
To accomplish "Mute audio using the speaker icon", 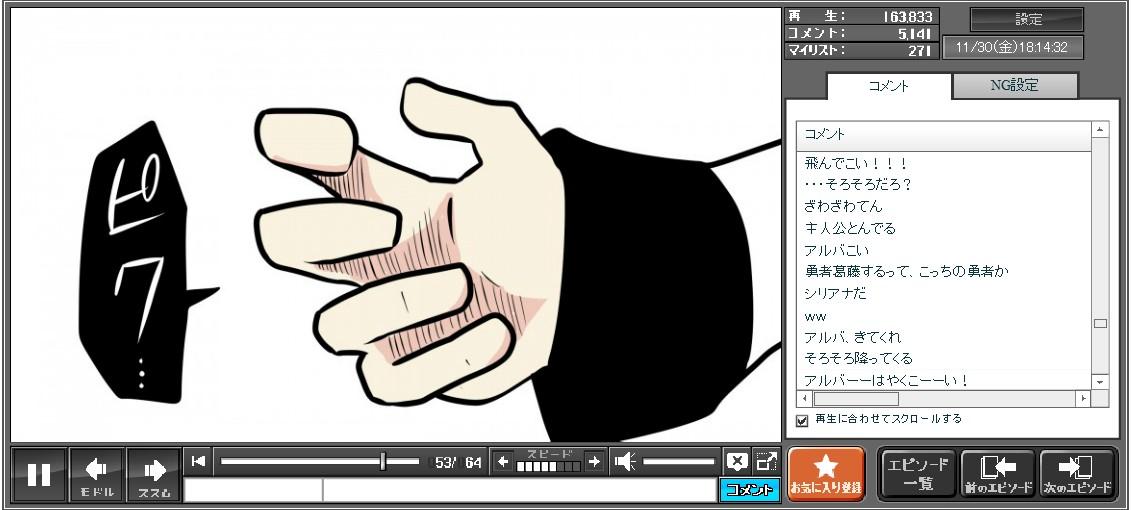I will [x=625, y=462].
